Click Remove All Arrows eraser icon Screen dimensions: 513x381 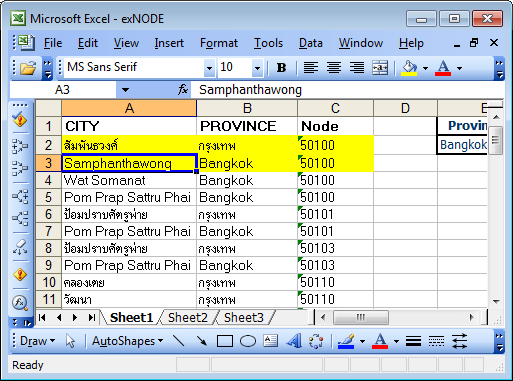(20, 247)
